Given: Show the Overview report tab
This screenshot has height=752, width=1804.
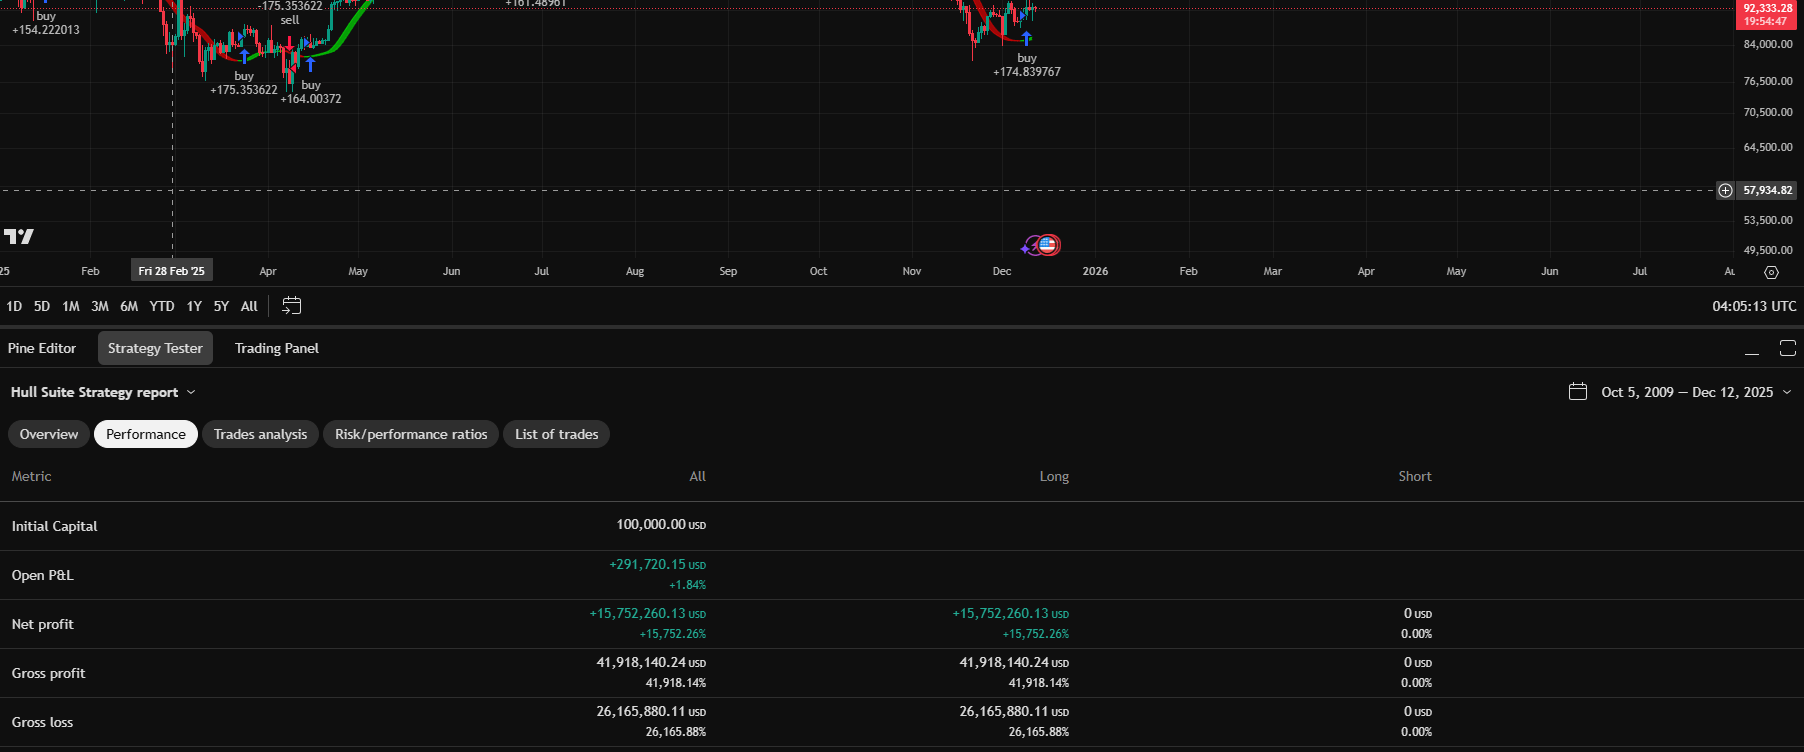Looking at the screenshot, I should tap(49, 434).
